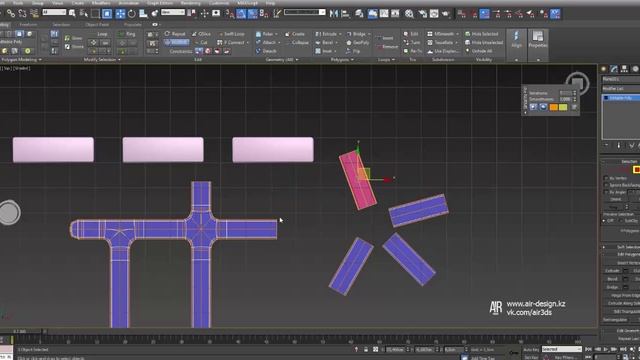Screen dimensions: 640x360
Task: Open the Select by Name dialog icon
Action: point(84,13)
